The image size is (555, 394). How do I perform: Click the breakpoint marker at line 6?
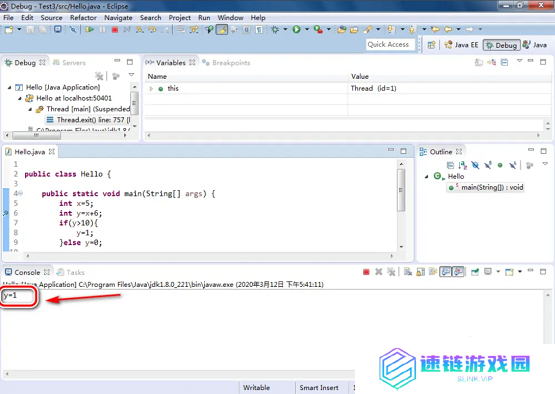tap(6, 213)
